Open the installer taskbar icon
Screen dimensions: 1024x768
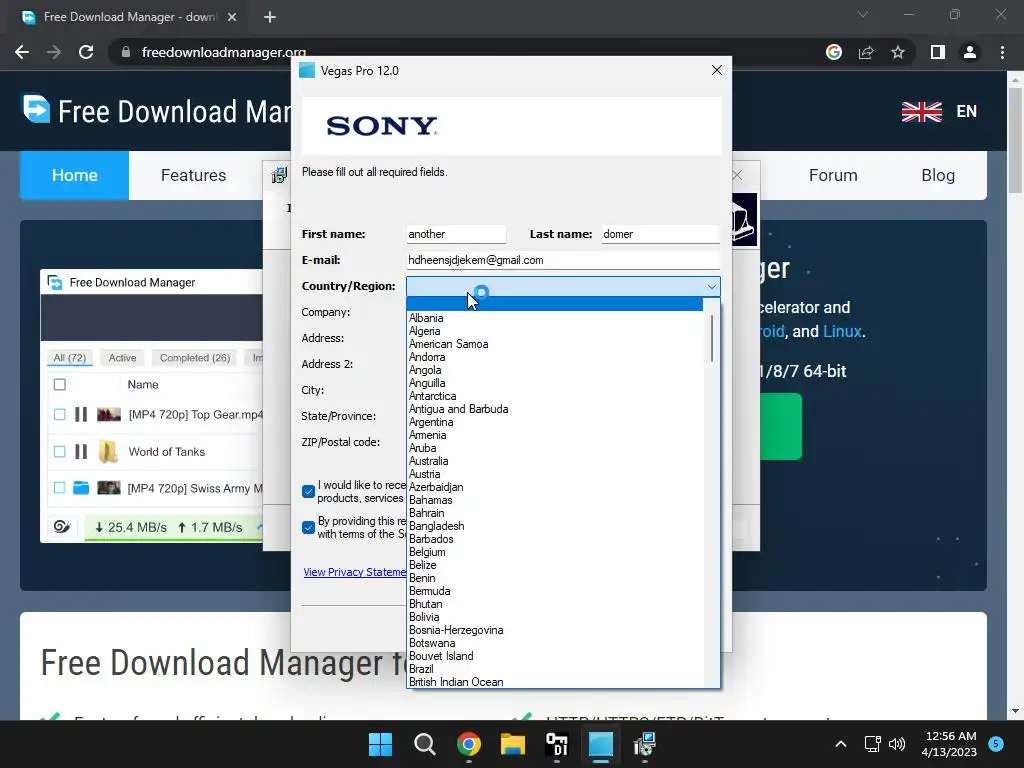point(645,744)
